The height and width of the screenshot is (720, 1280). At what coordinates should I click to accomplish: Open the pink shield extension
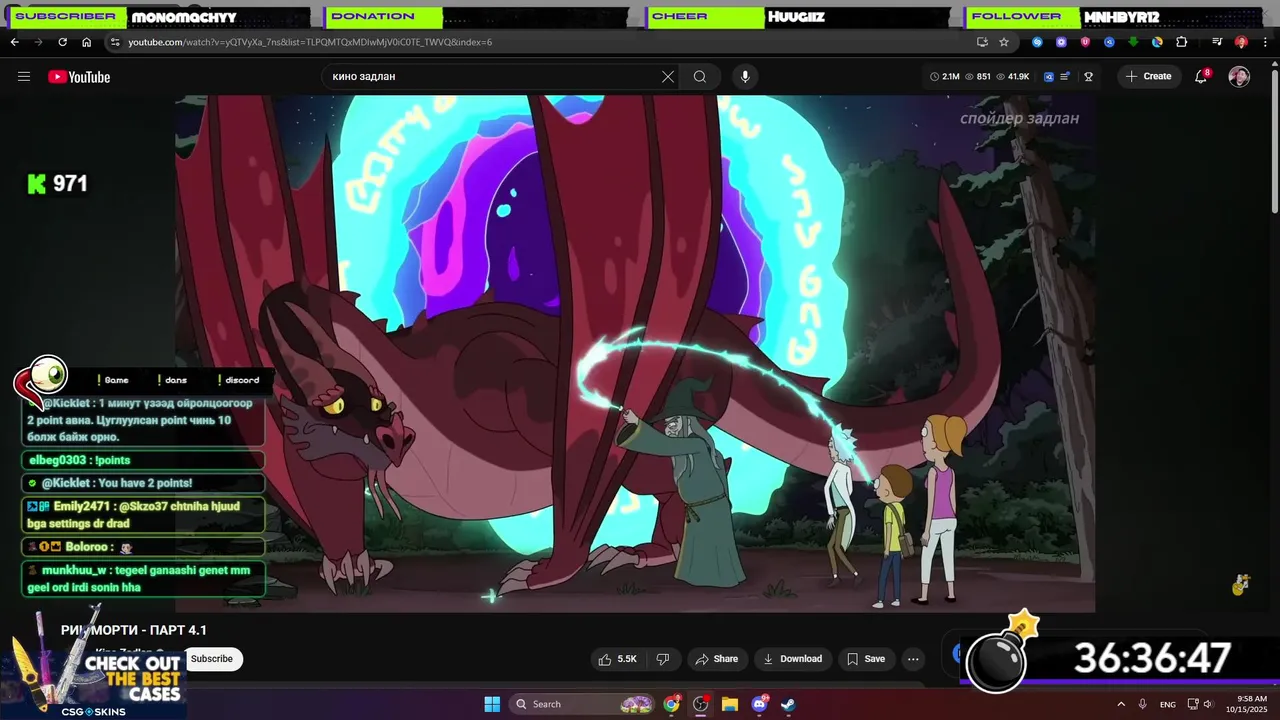coord(1085,42)
